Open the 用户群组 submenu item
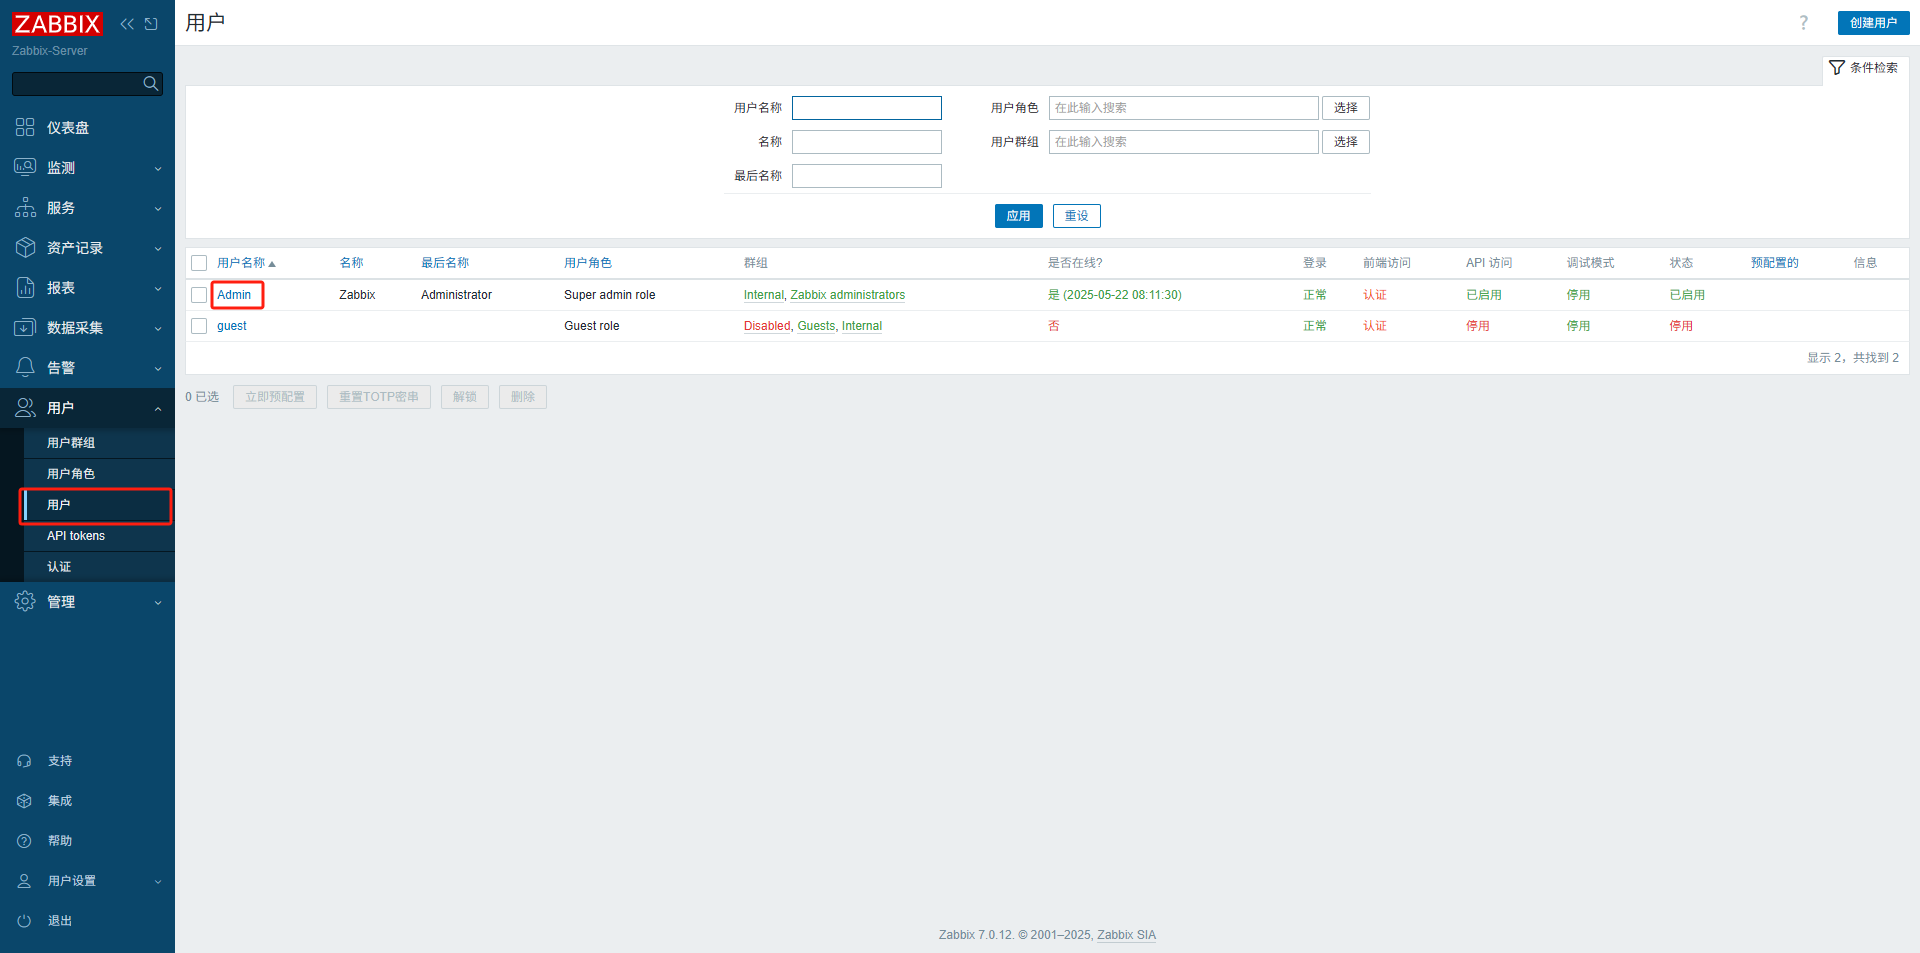The width and height of the screenshot is (1920, 953). pyautogui.click(x=99, y=443)
